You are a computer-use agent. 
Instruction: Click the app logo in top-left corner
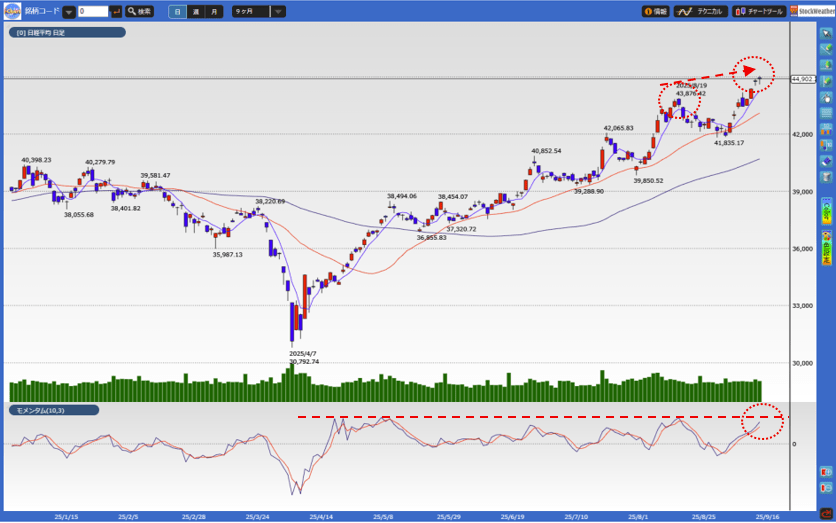point(12,11)
